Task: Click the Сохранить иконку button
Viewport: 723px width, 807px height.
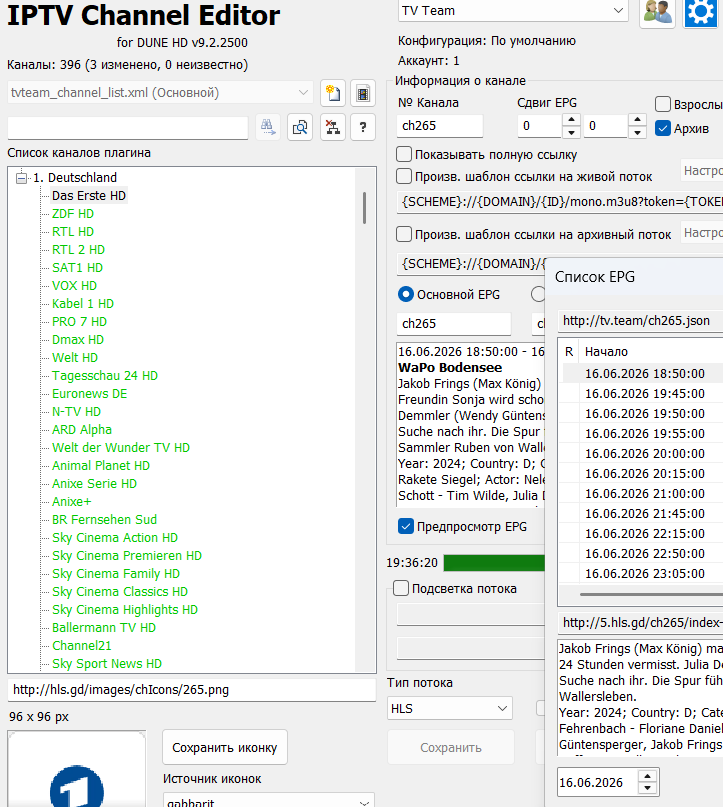Action: click(225, 747)
